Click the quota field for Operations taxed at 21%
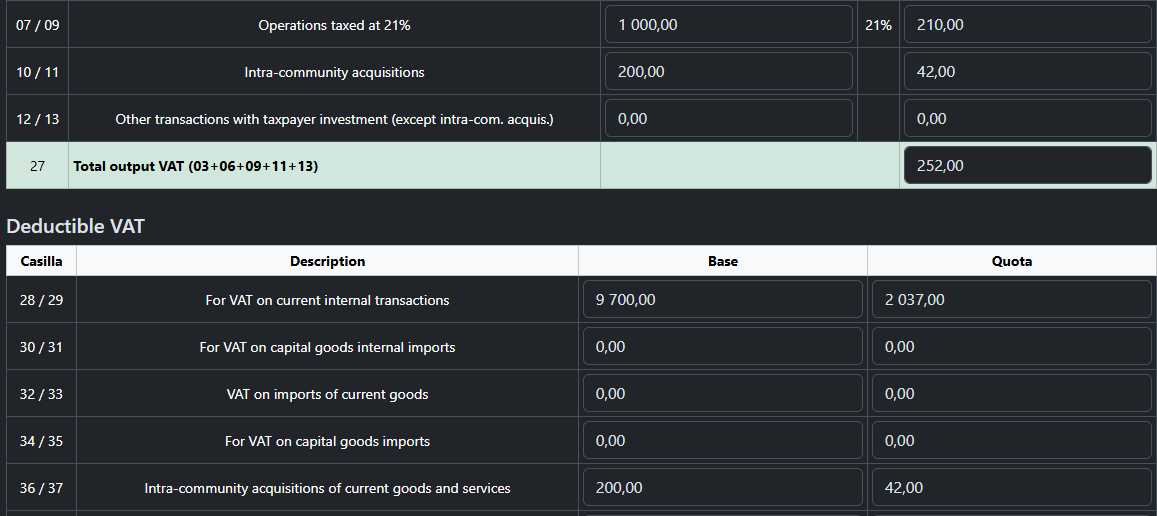The image size is (1157, 516). pos(1027,25)
